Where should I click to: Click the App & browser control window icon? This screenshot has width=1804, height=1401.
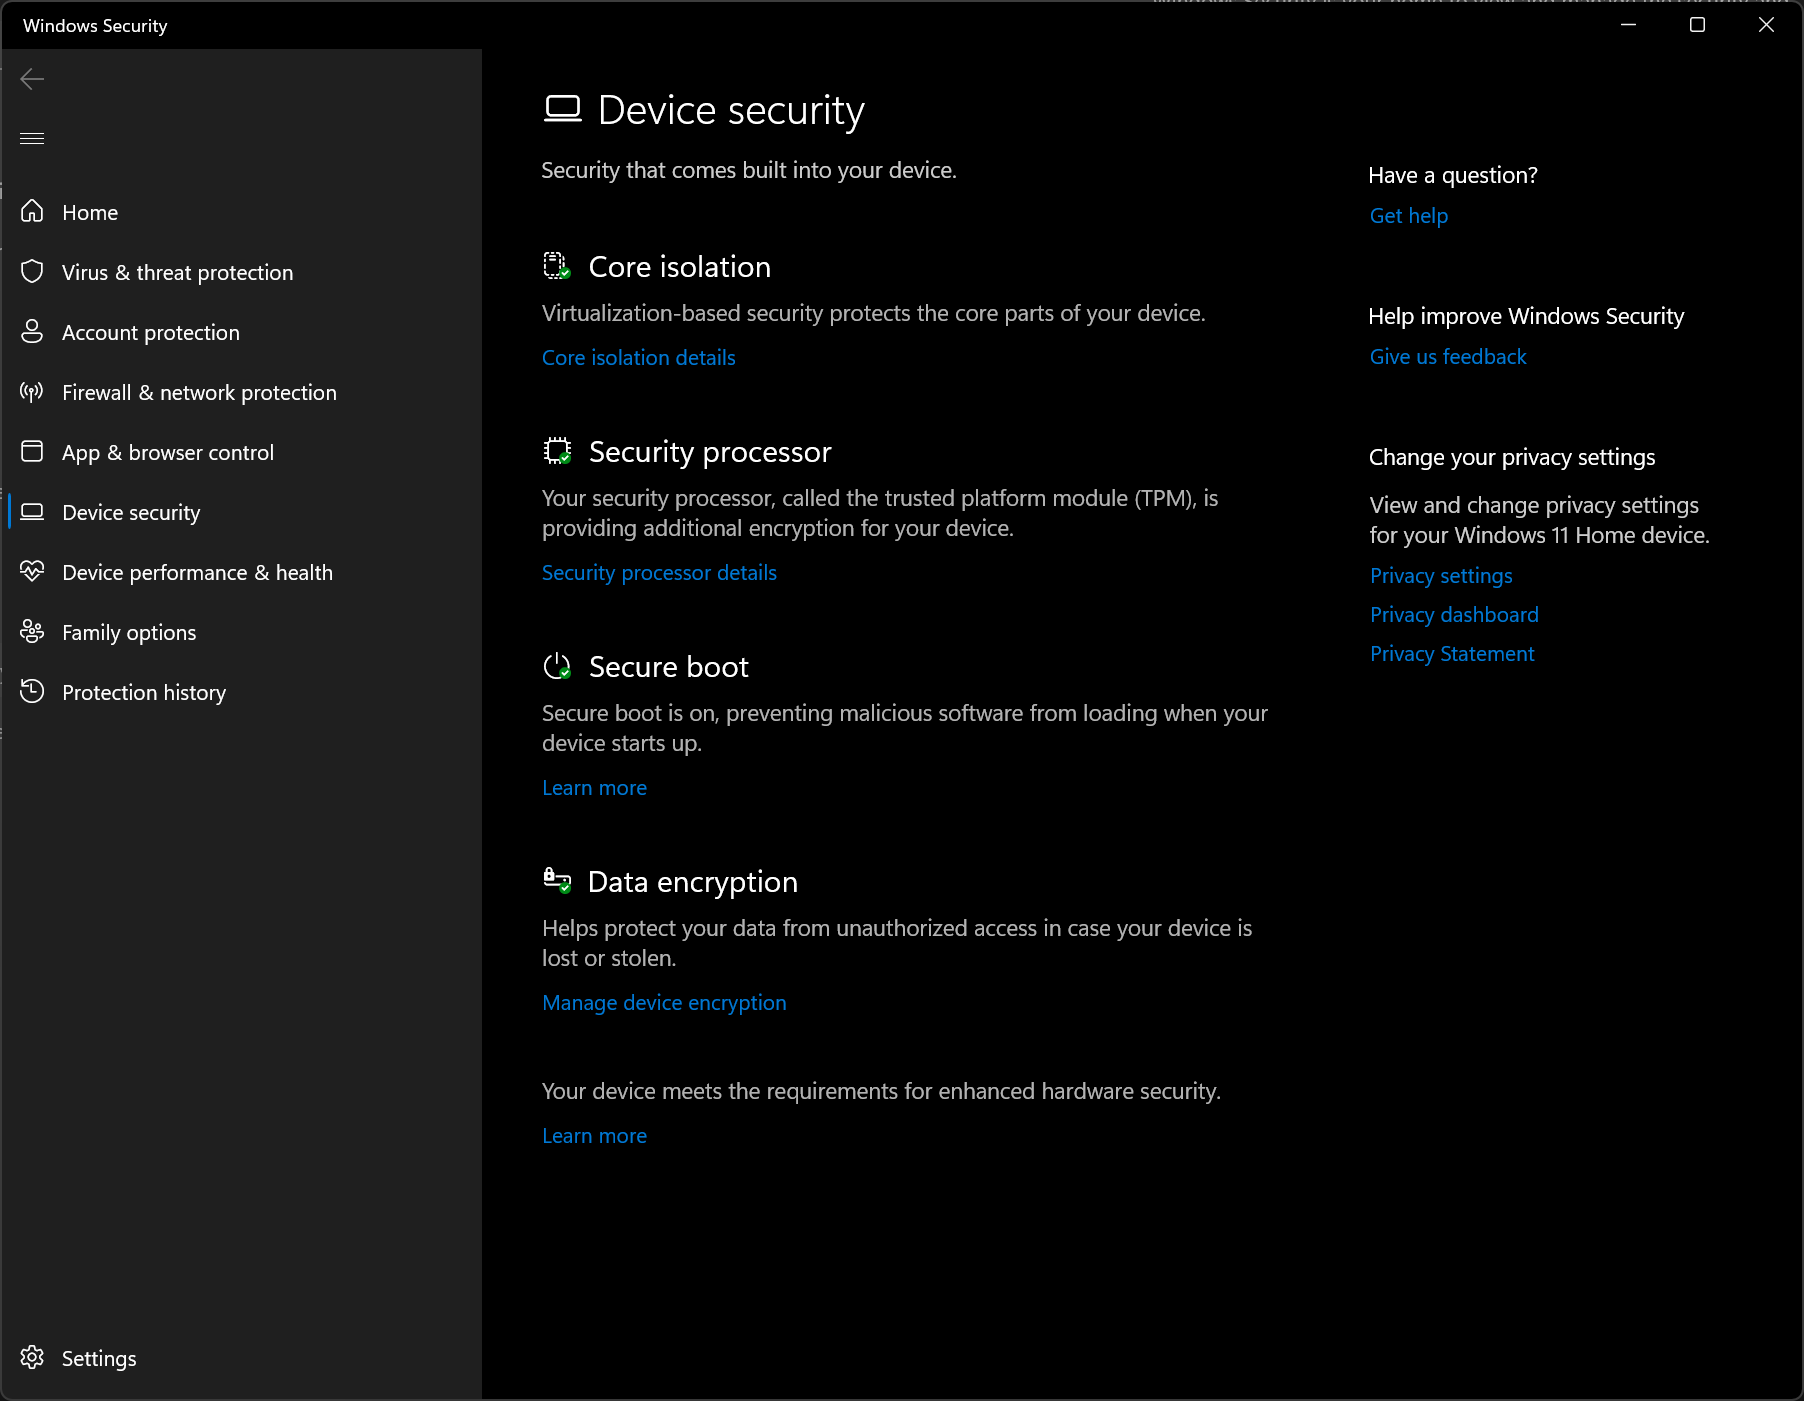pyautogui.click(x=32, y=451)
